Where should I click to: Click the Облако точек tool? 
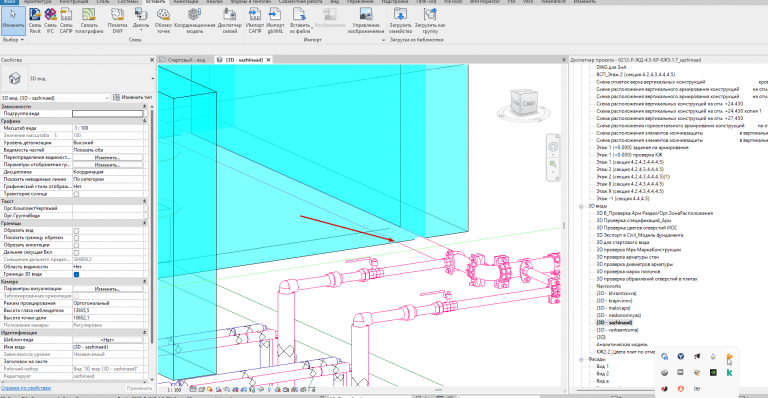[x=163, y=21]
